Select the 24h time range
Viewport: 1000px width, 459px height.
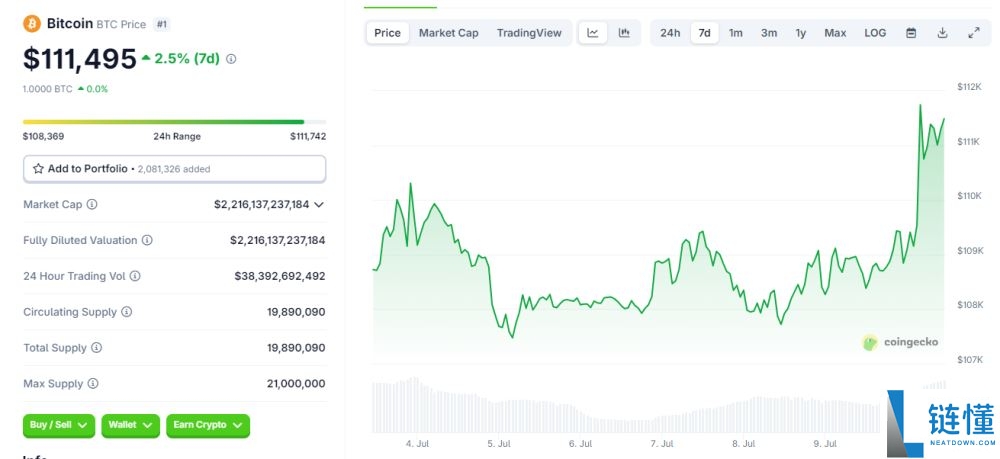click(670, 33)
